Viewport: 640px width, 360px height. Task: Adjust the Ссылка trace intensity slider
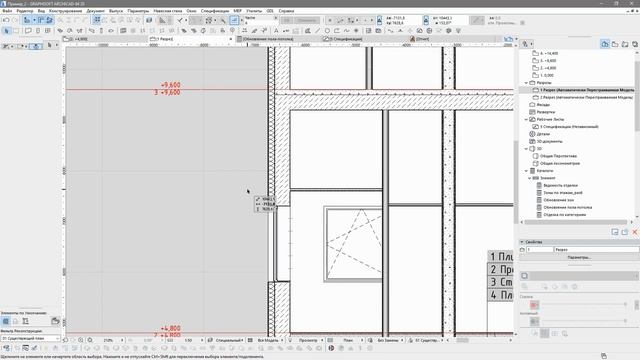coord(584,304)
